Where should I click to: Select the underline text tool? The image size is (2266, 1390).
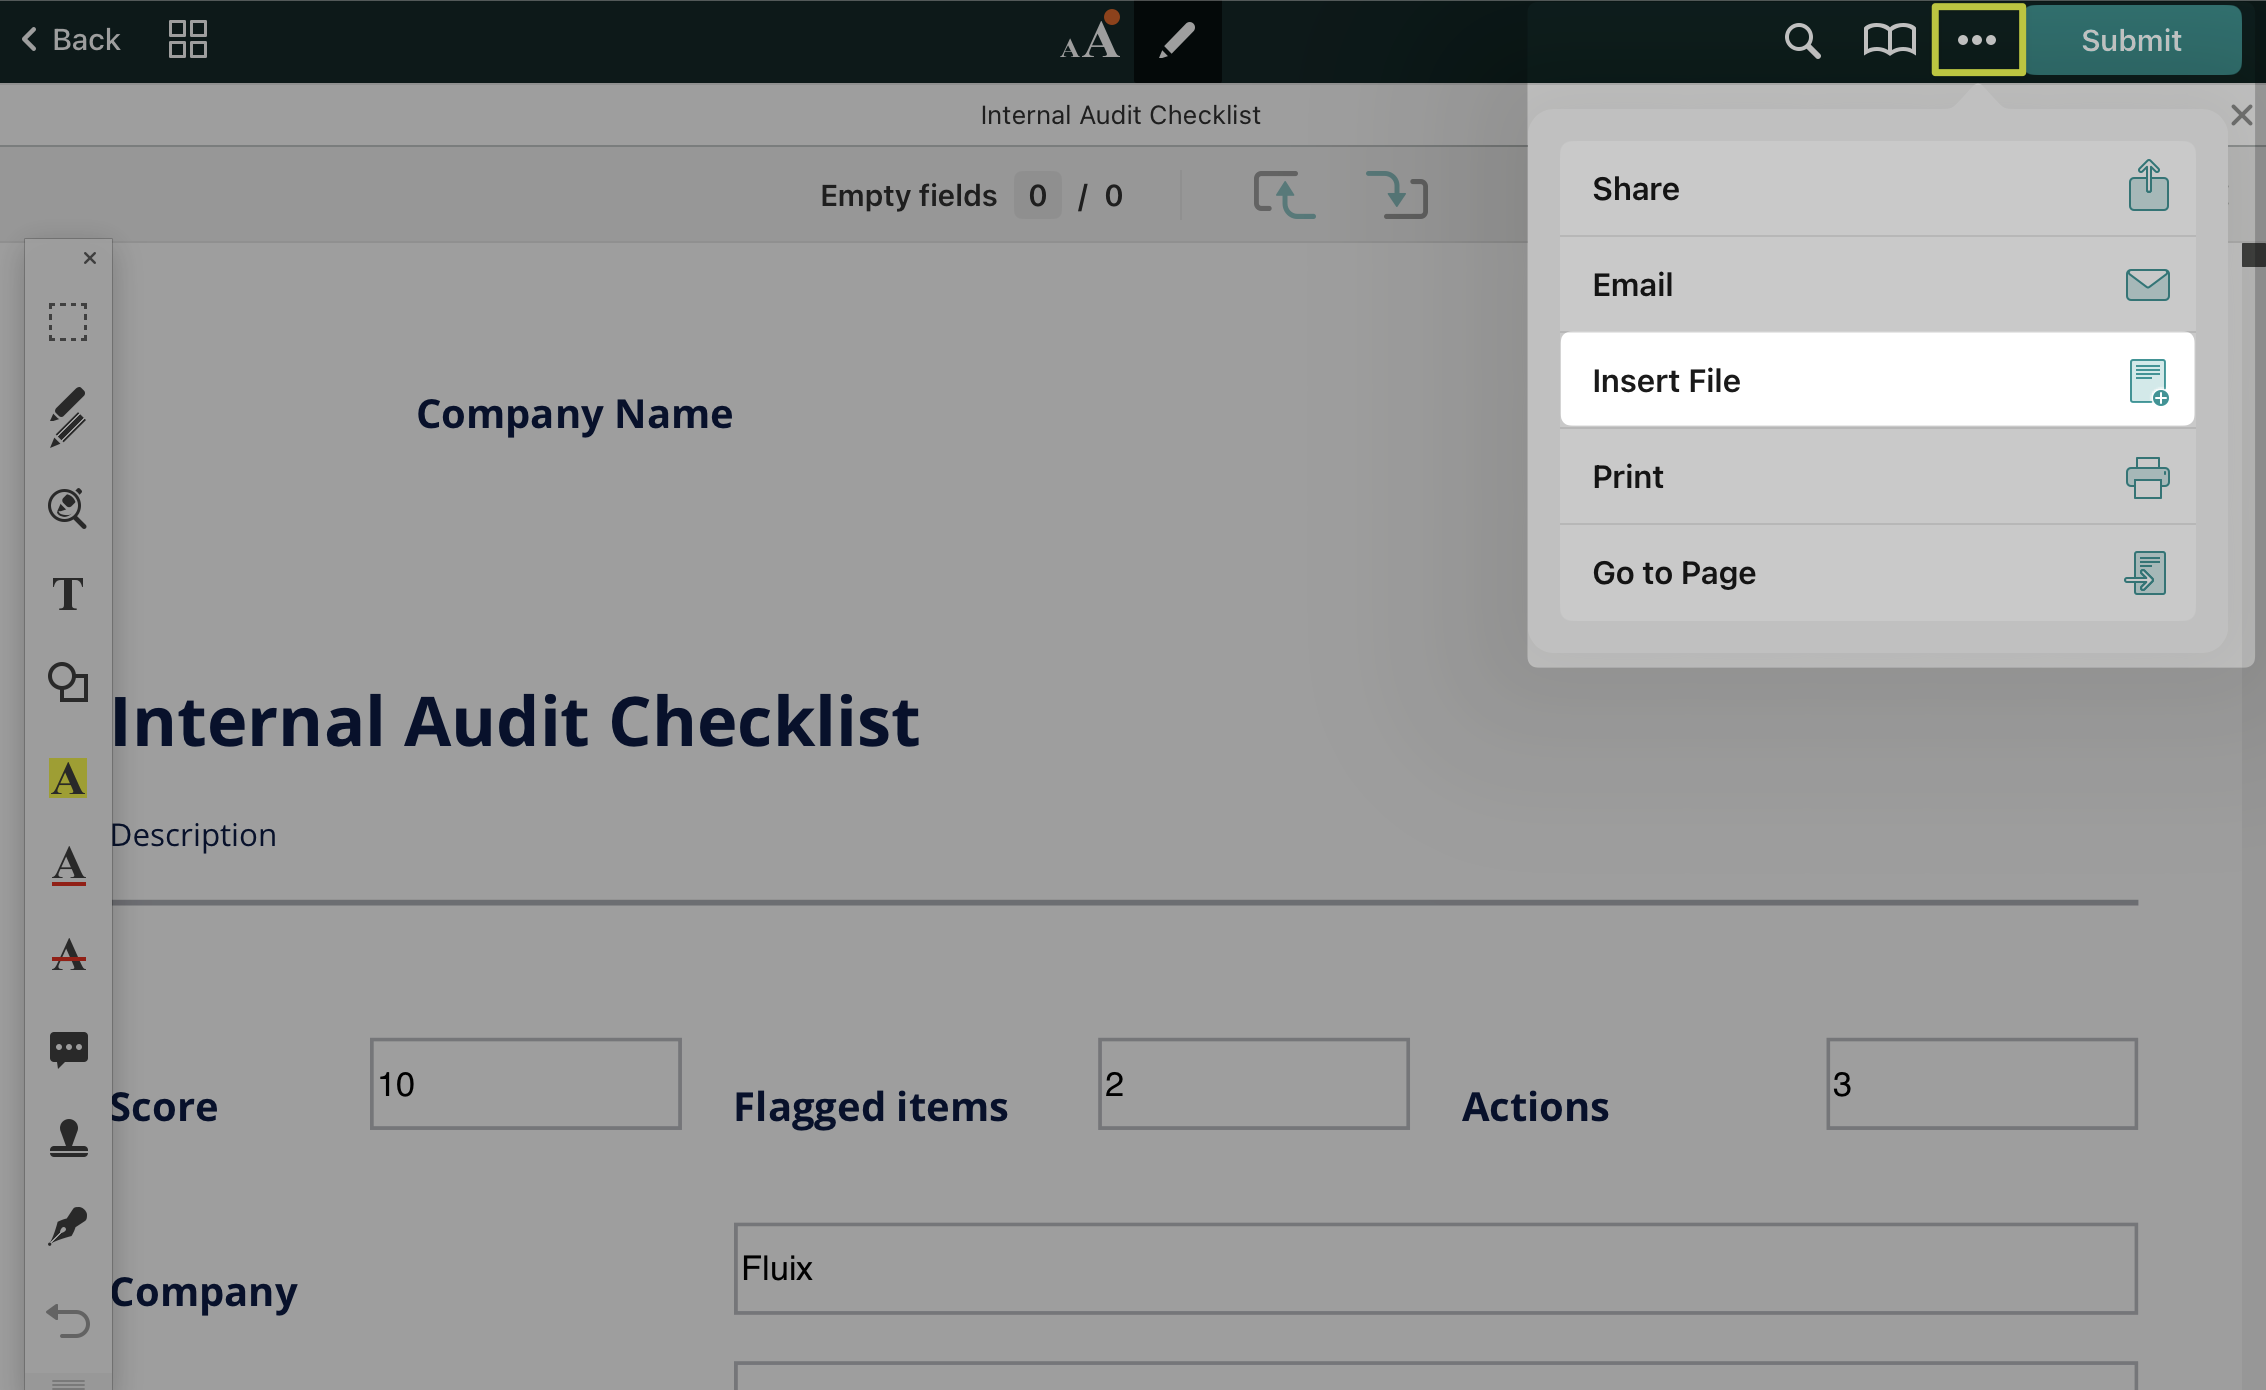tap(68, 865)
